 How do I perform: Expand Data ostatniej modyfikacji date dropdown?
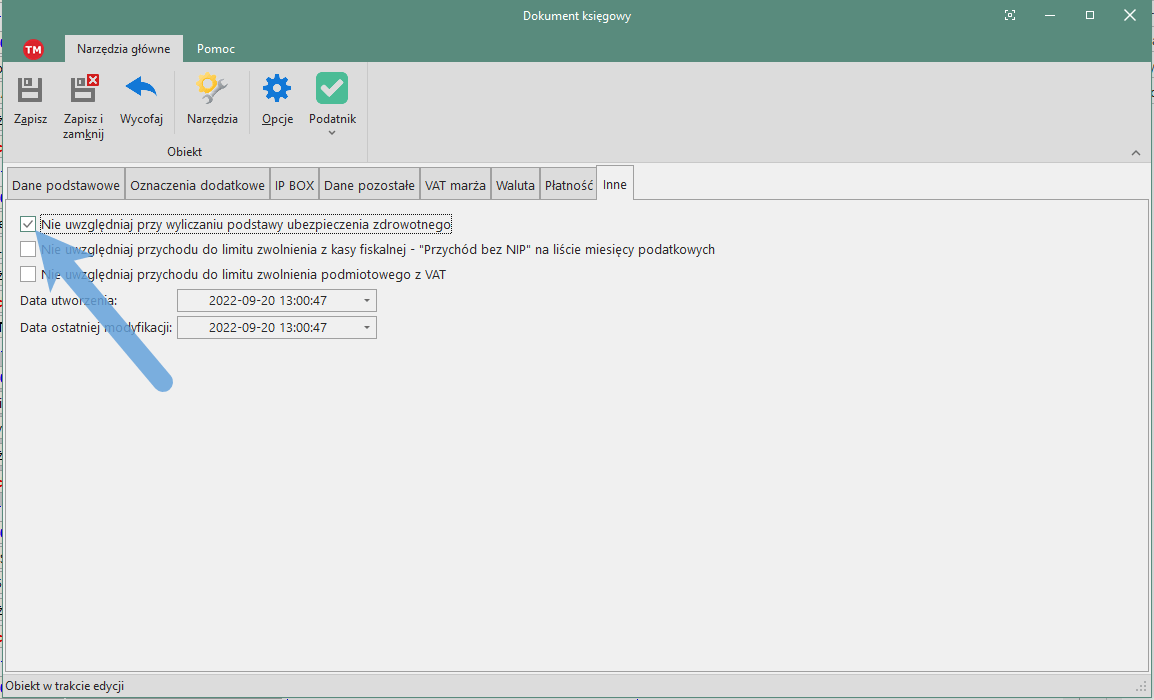(367, 328)
